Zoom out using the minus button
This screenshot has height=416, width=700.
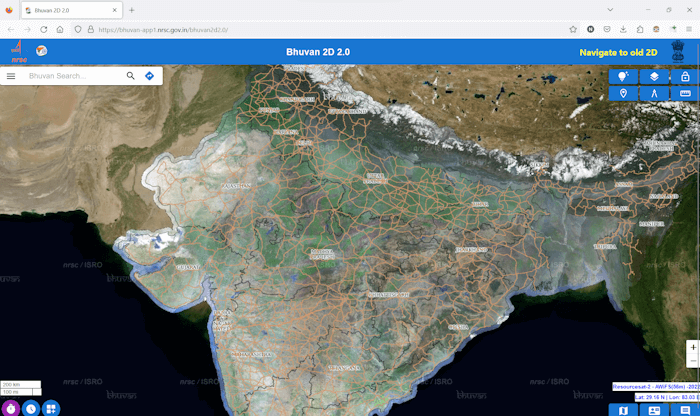coord(693,361)
